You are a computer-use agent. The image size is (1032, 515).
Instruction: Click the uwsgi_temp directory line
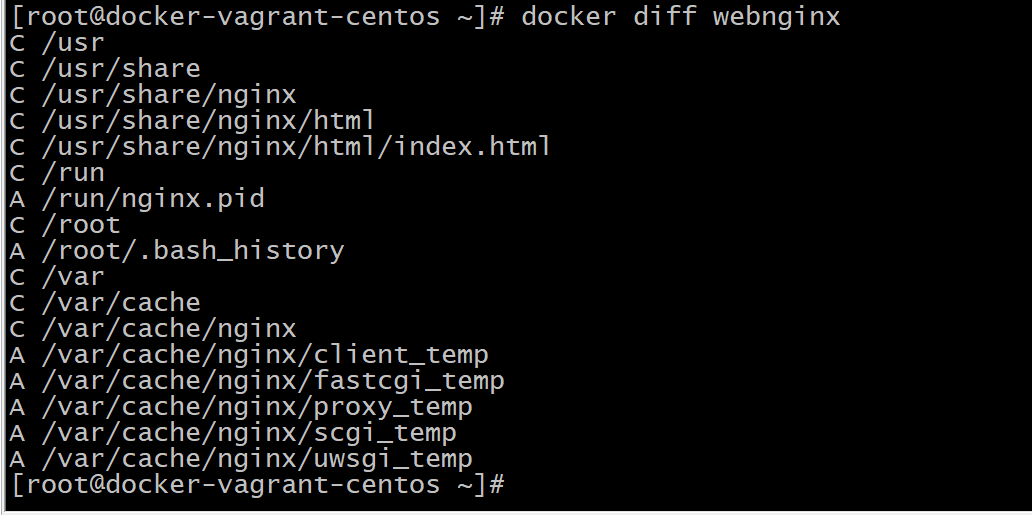(241, 459)
